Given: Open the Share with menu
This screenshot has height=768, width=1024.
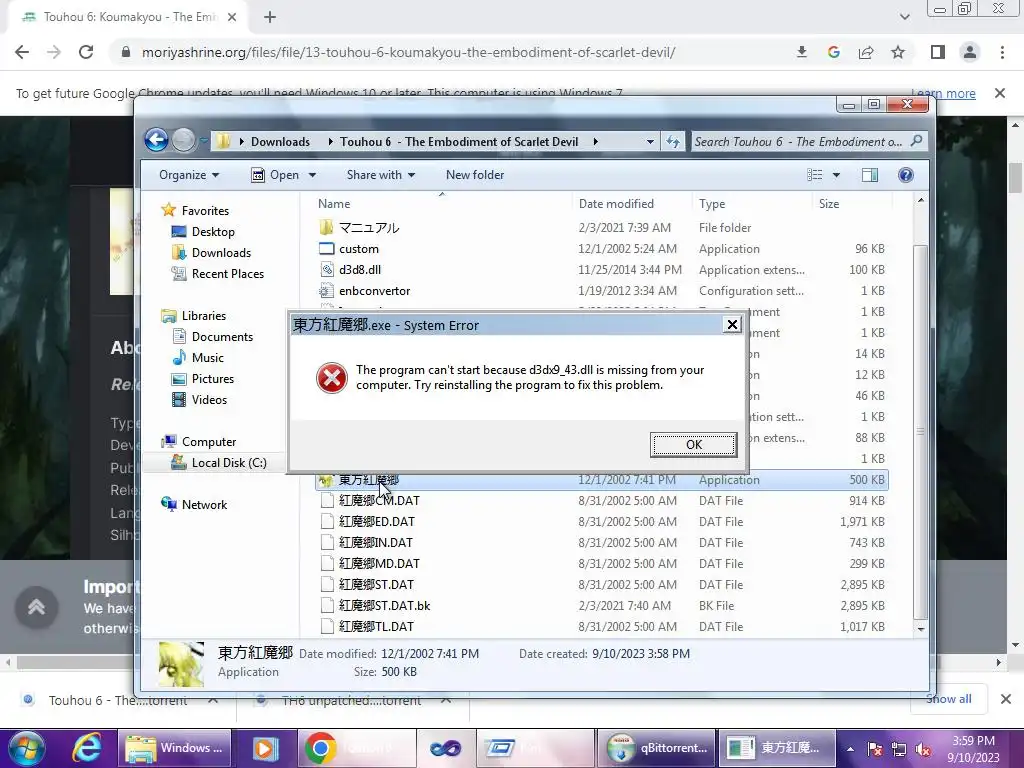Looking at the screenshot, I should [x=381, y=175].
